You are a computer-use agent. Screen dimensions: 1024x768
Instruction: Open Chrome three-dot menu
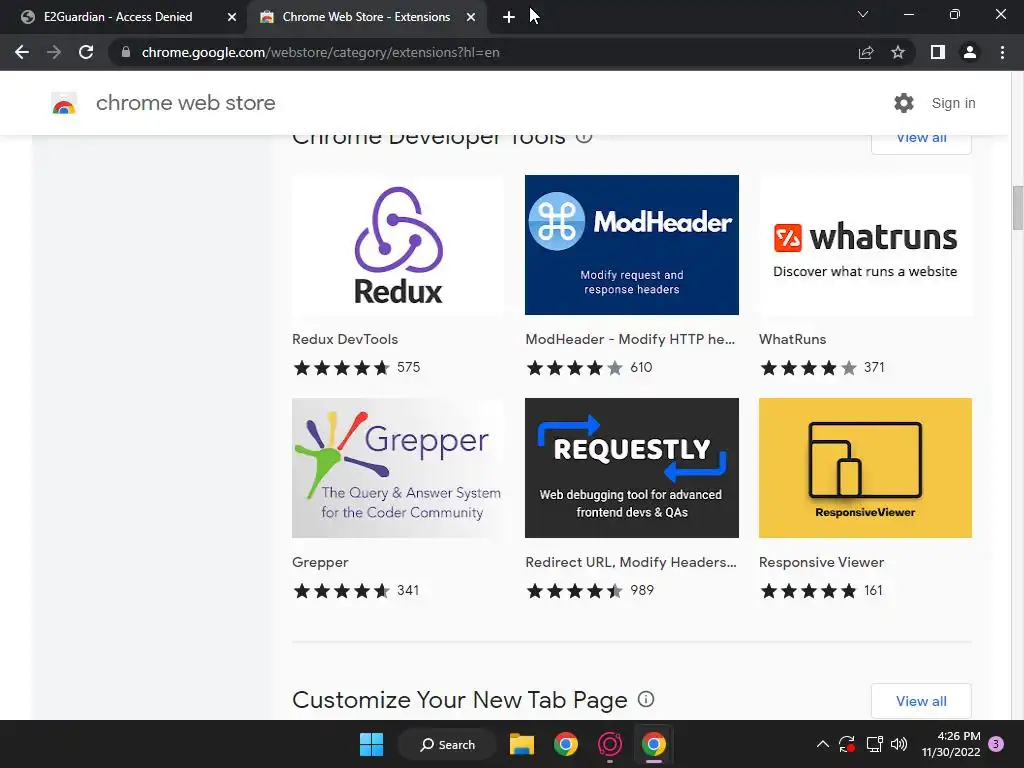(1002, 52)
